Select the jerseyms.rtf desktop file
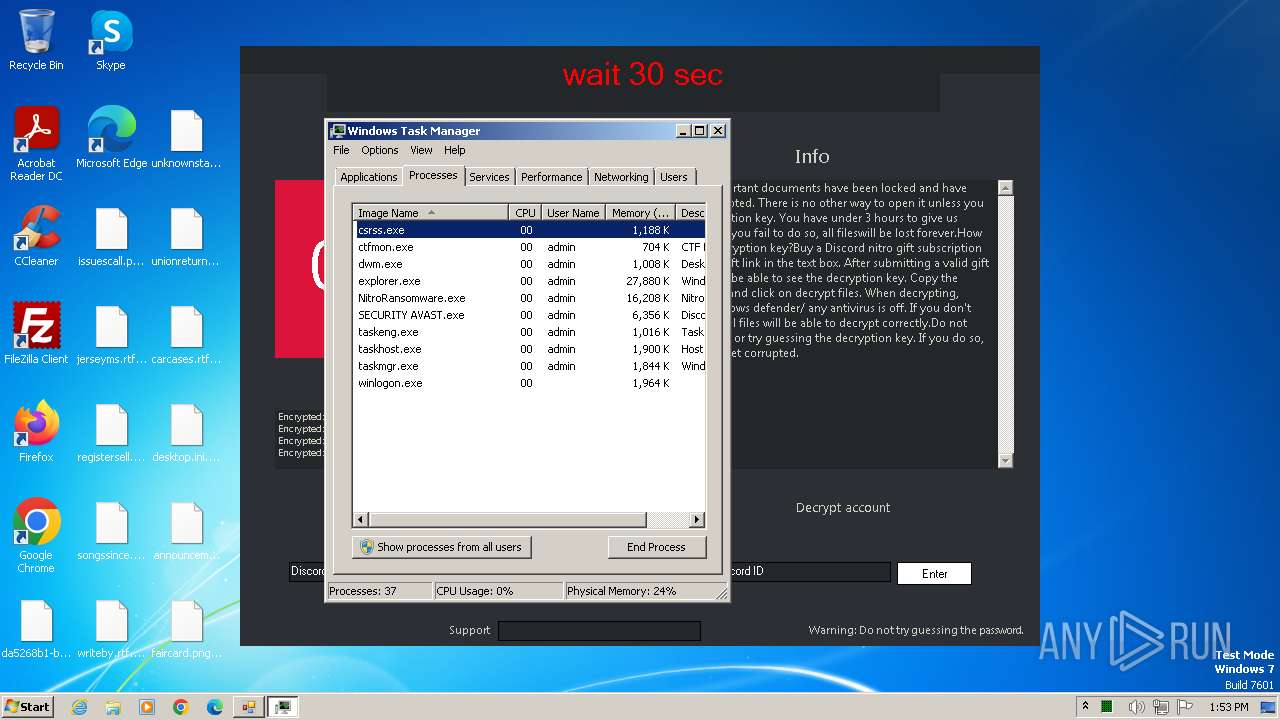Image resolution: width=1280 pixels, height=720 pixels. pyautogui.click(x=111, y=334)
